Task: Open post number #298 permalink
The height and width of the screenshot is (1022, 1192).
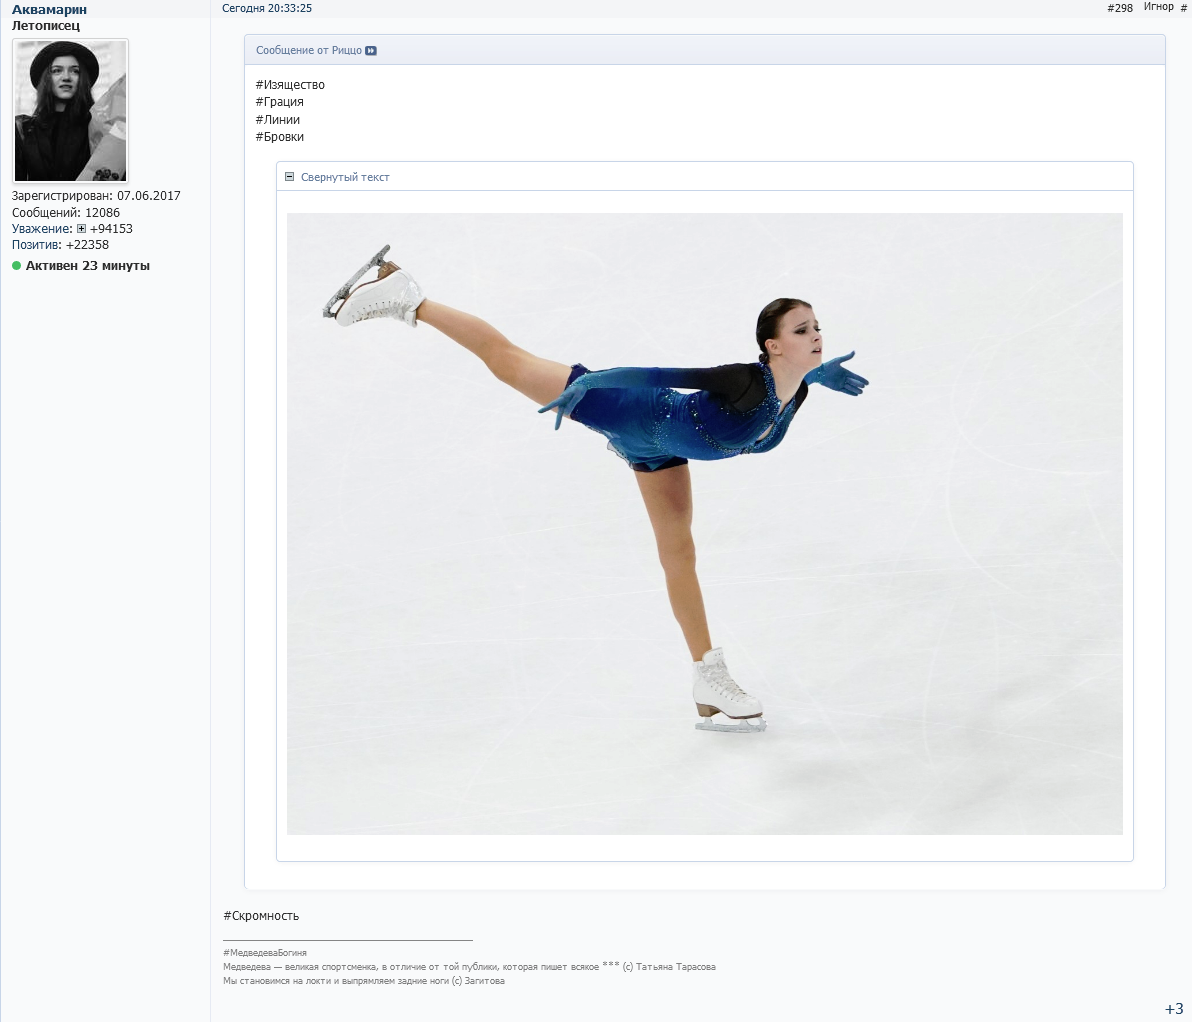Action: click(1120, 8)
